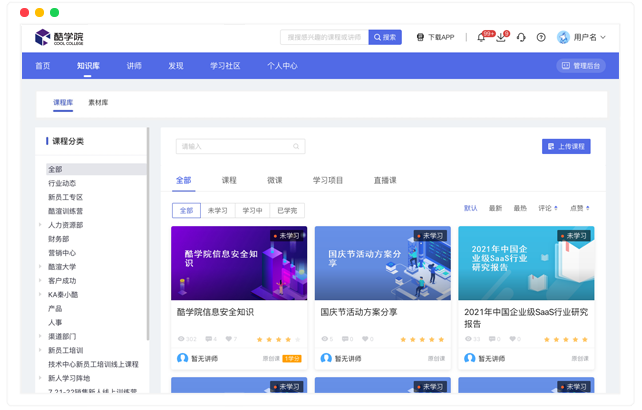
Task: Expand the 酷渲大学 category arrow
Action: (x=40, y=266)
